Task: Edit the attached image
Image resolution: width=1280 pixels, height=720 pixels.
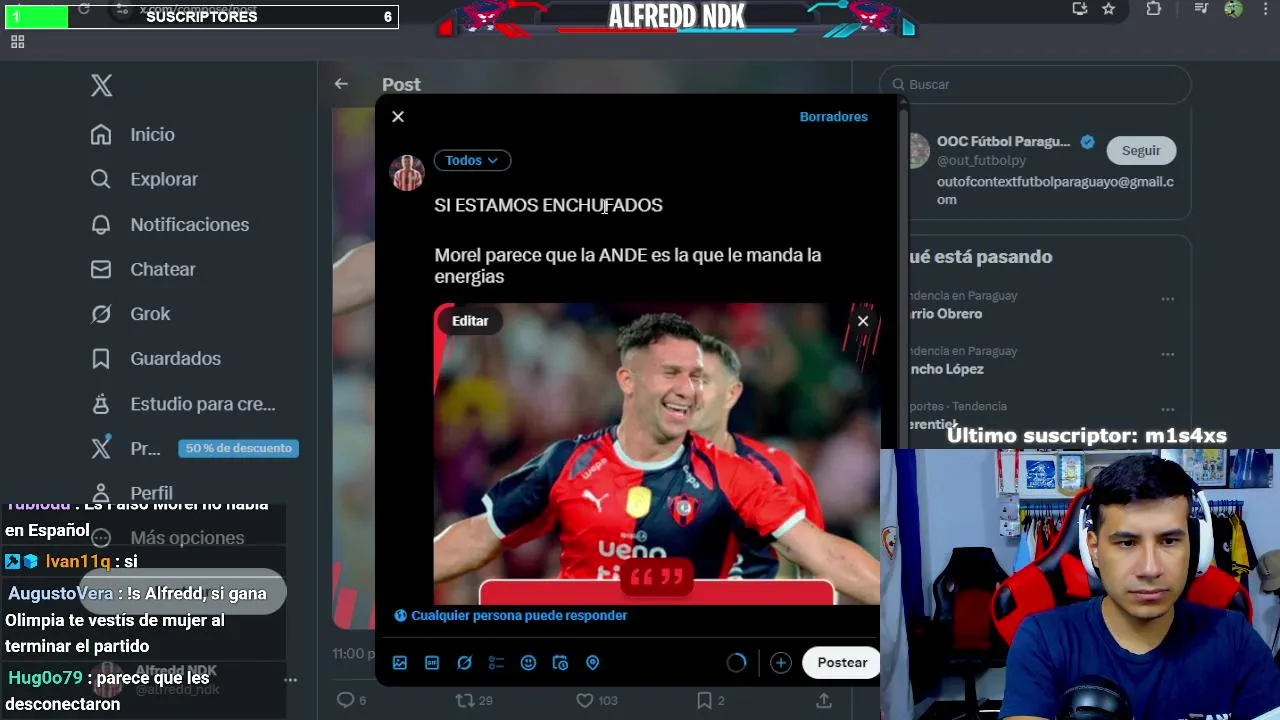Action: pyautogui.click(x=470, y=321)
